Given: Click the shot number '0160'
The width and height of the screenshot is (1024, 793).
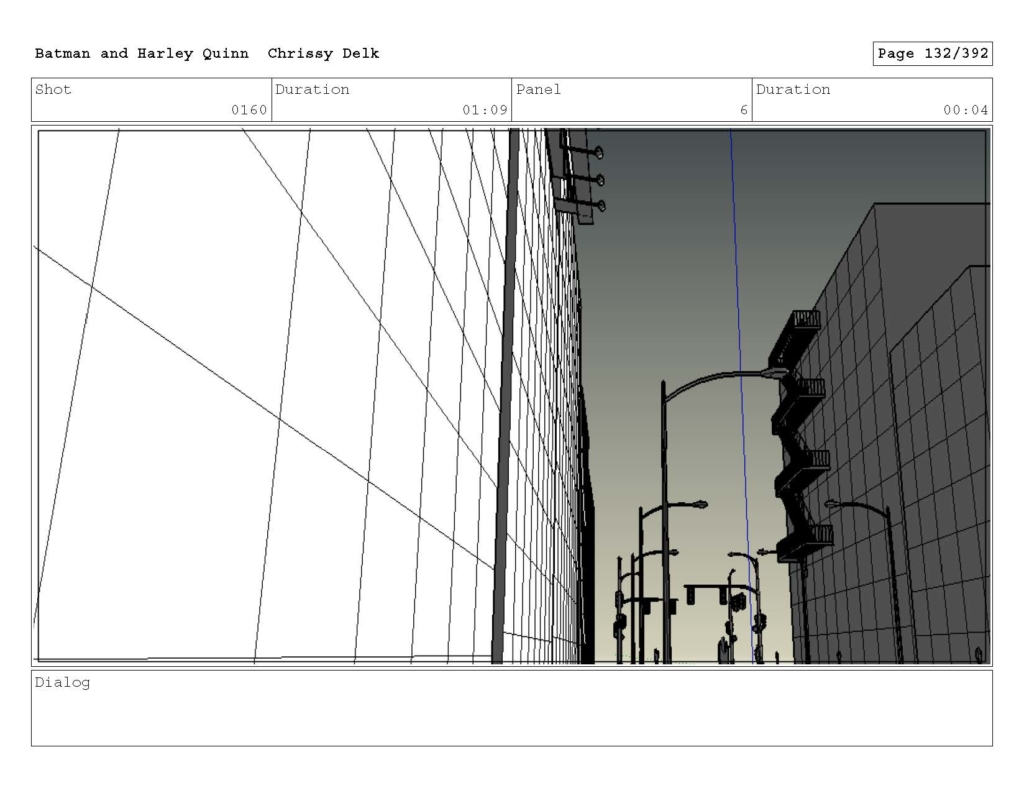Looking at the screenshot, I should 249,110.
